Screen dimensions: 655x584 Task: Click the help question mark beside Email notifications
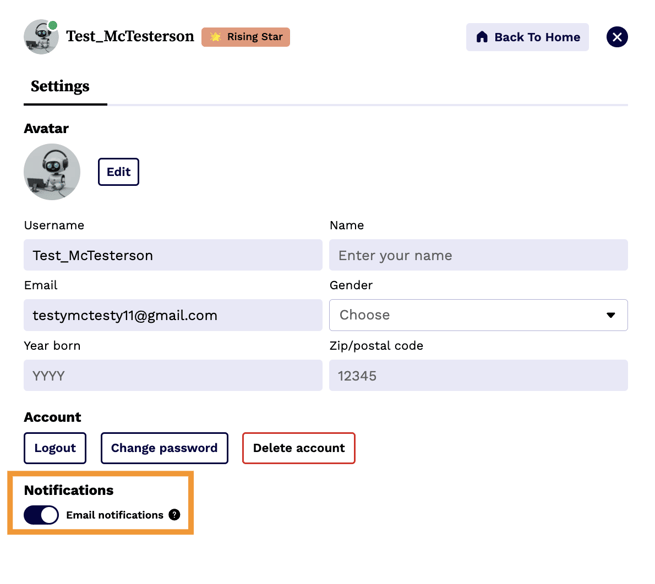click(x=174, y=515)
